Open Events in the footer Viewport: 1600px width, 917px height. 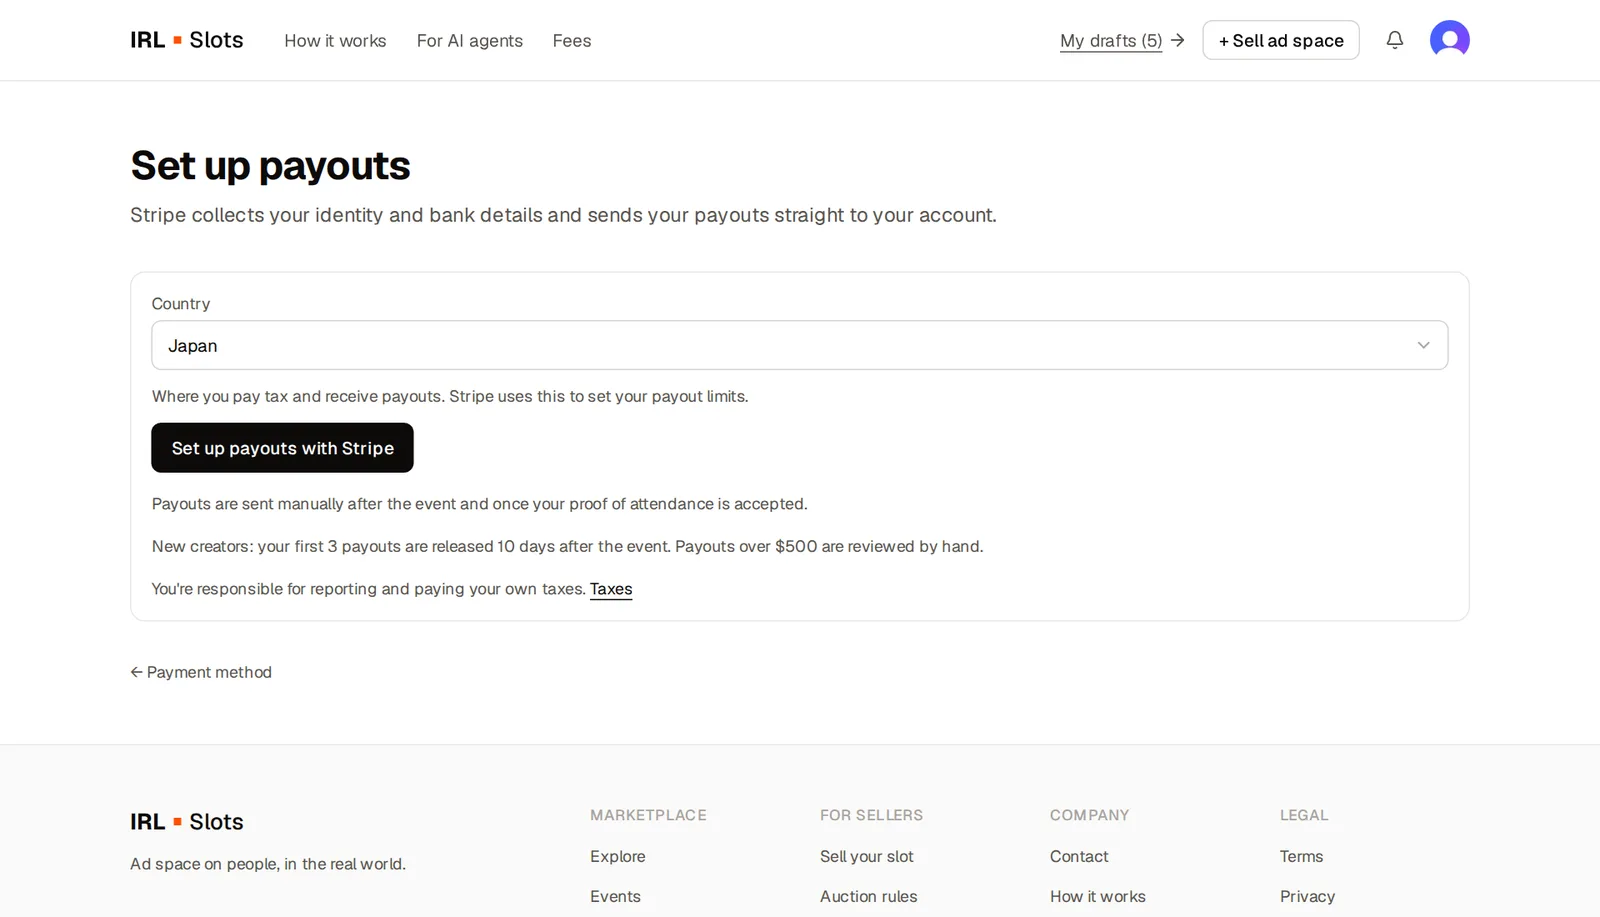pyautogui.click(x=615, y=896)
